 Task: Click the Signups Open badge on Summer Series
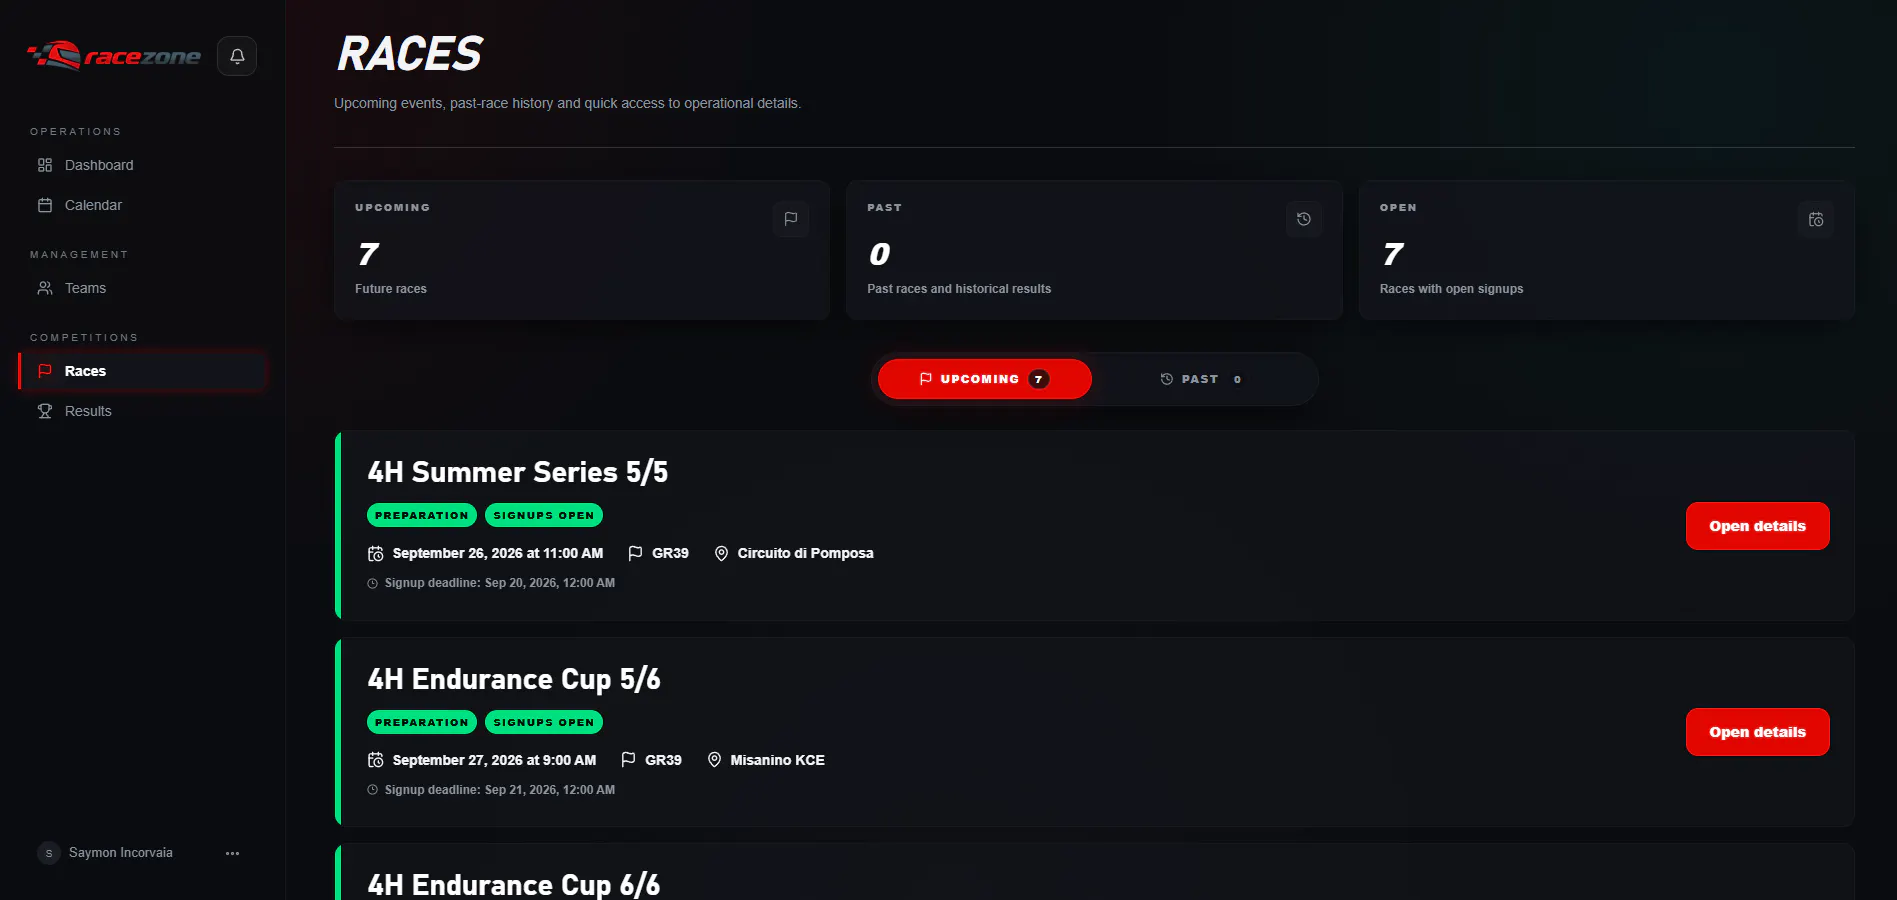pyautogui.click(x=544, y=515)
